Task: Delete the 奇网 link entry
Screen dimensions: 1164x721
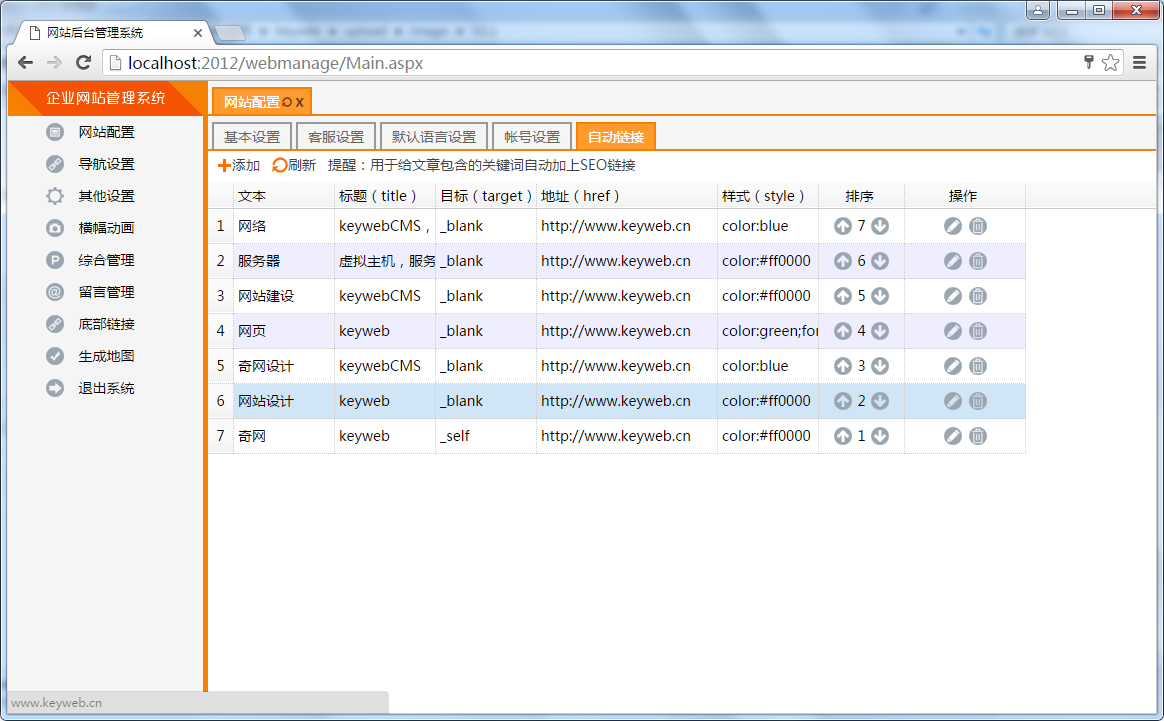Action: 978,436
